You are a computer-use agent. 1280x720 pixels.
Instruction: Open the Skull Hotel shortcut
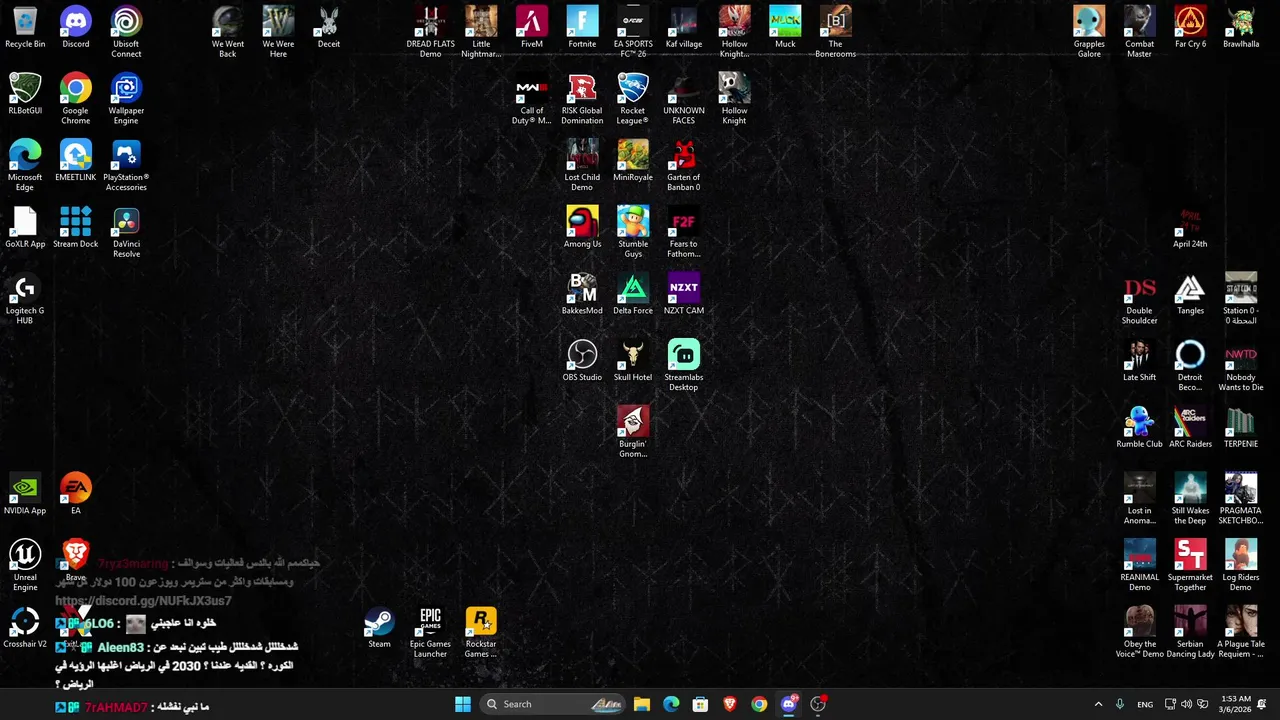[x=633, y=361]
